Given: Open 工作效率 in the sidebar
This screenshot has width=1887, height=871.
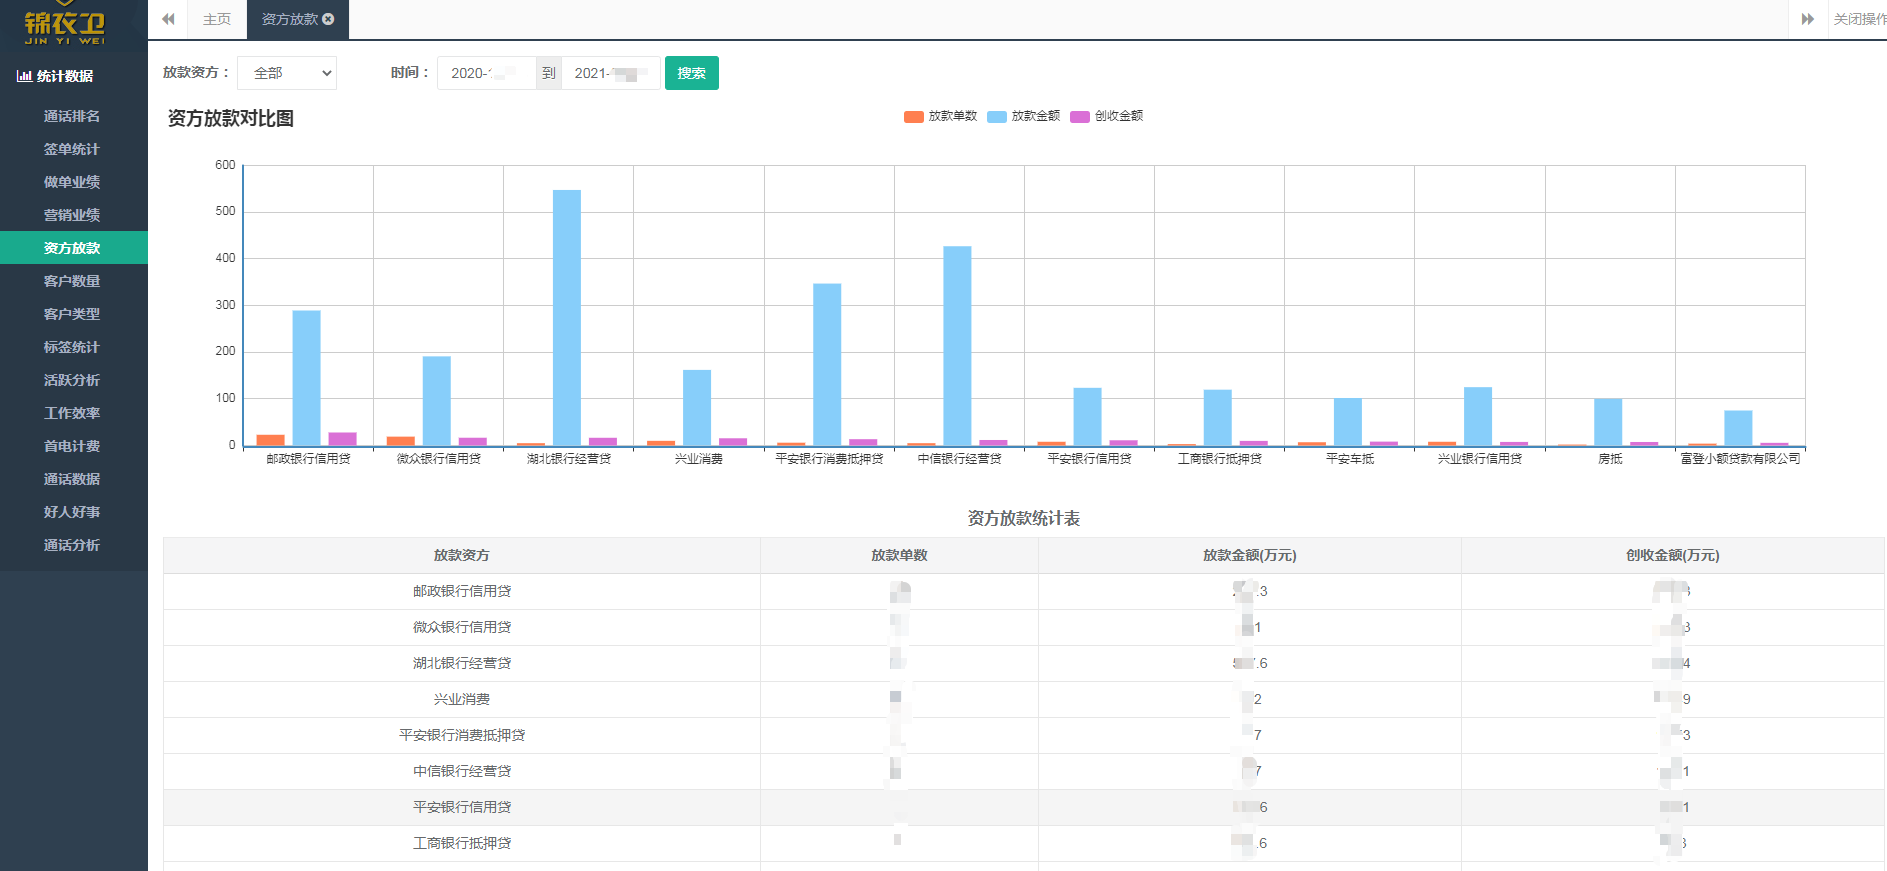Looking at the screenshot, I should point(72,413).
